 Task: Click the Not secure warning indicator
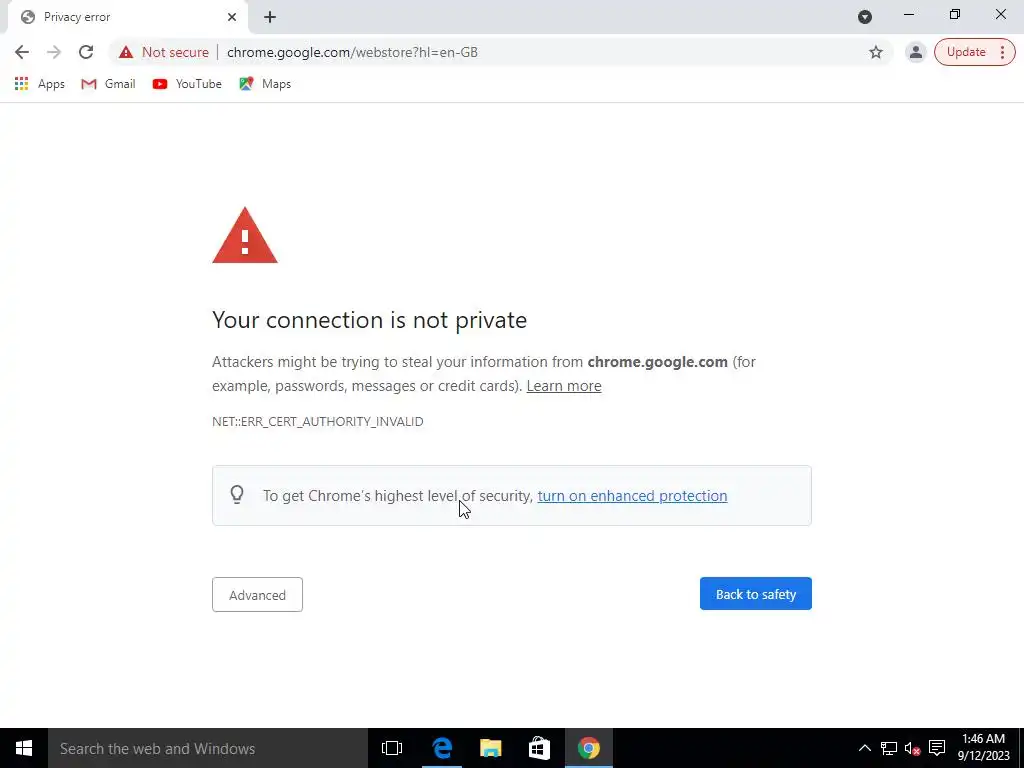(x=164, y=52)
